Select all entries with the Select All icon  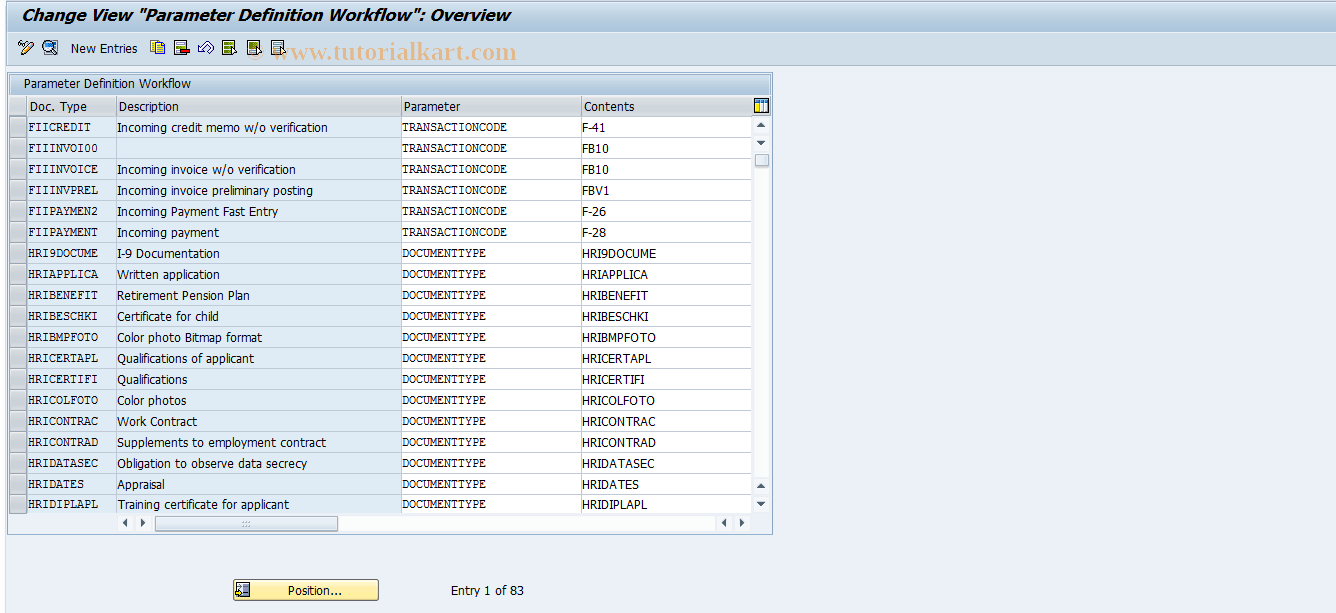click(229, 47)
